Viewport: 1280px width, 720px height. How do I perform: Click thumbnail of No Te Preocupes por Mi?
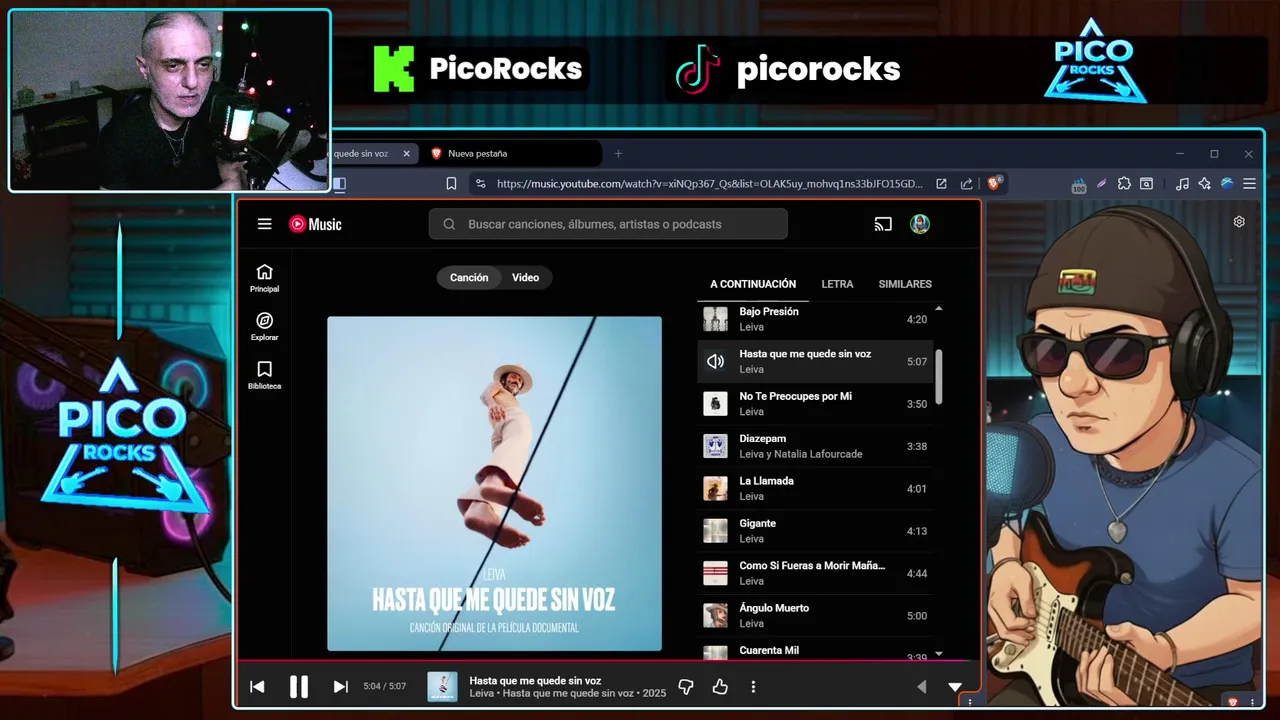coord(715,404)
